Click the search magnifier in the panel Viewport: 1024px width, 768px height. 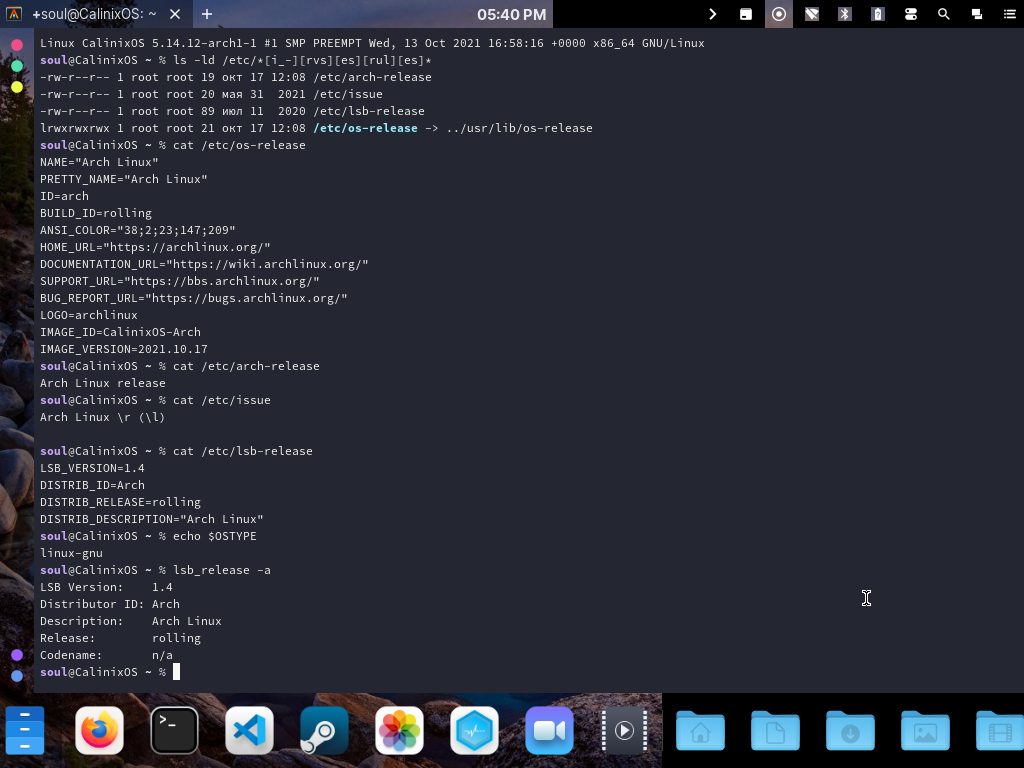click(944, 14)
